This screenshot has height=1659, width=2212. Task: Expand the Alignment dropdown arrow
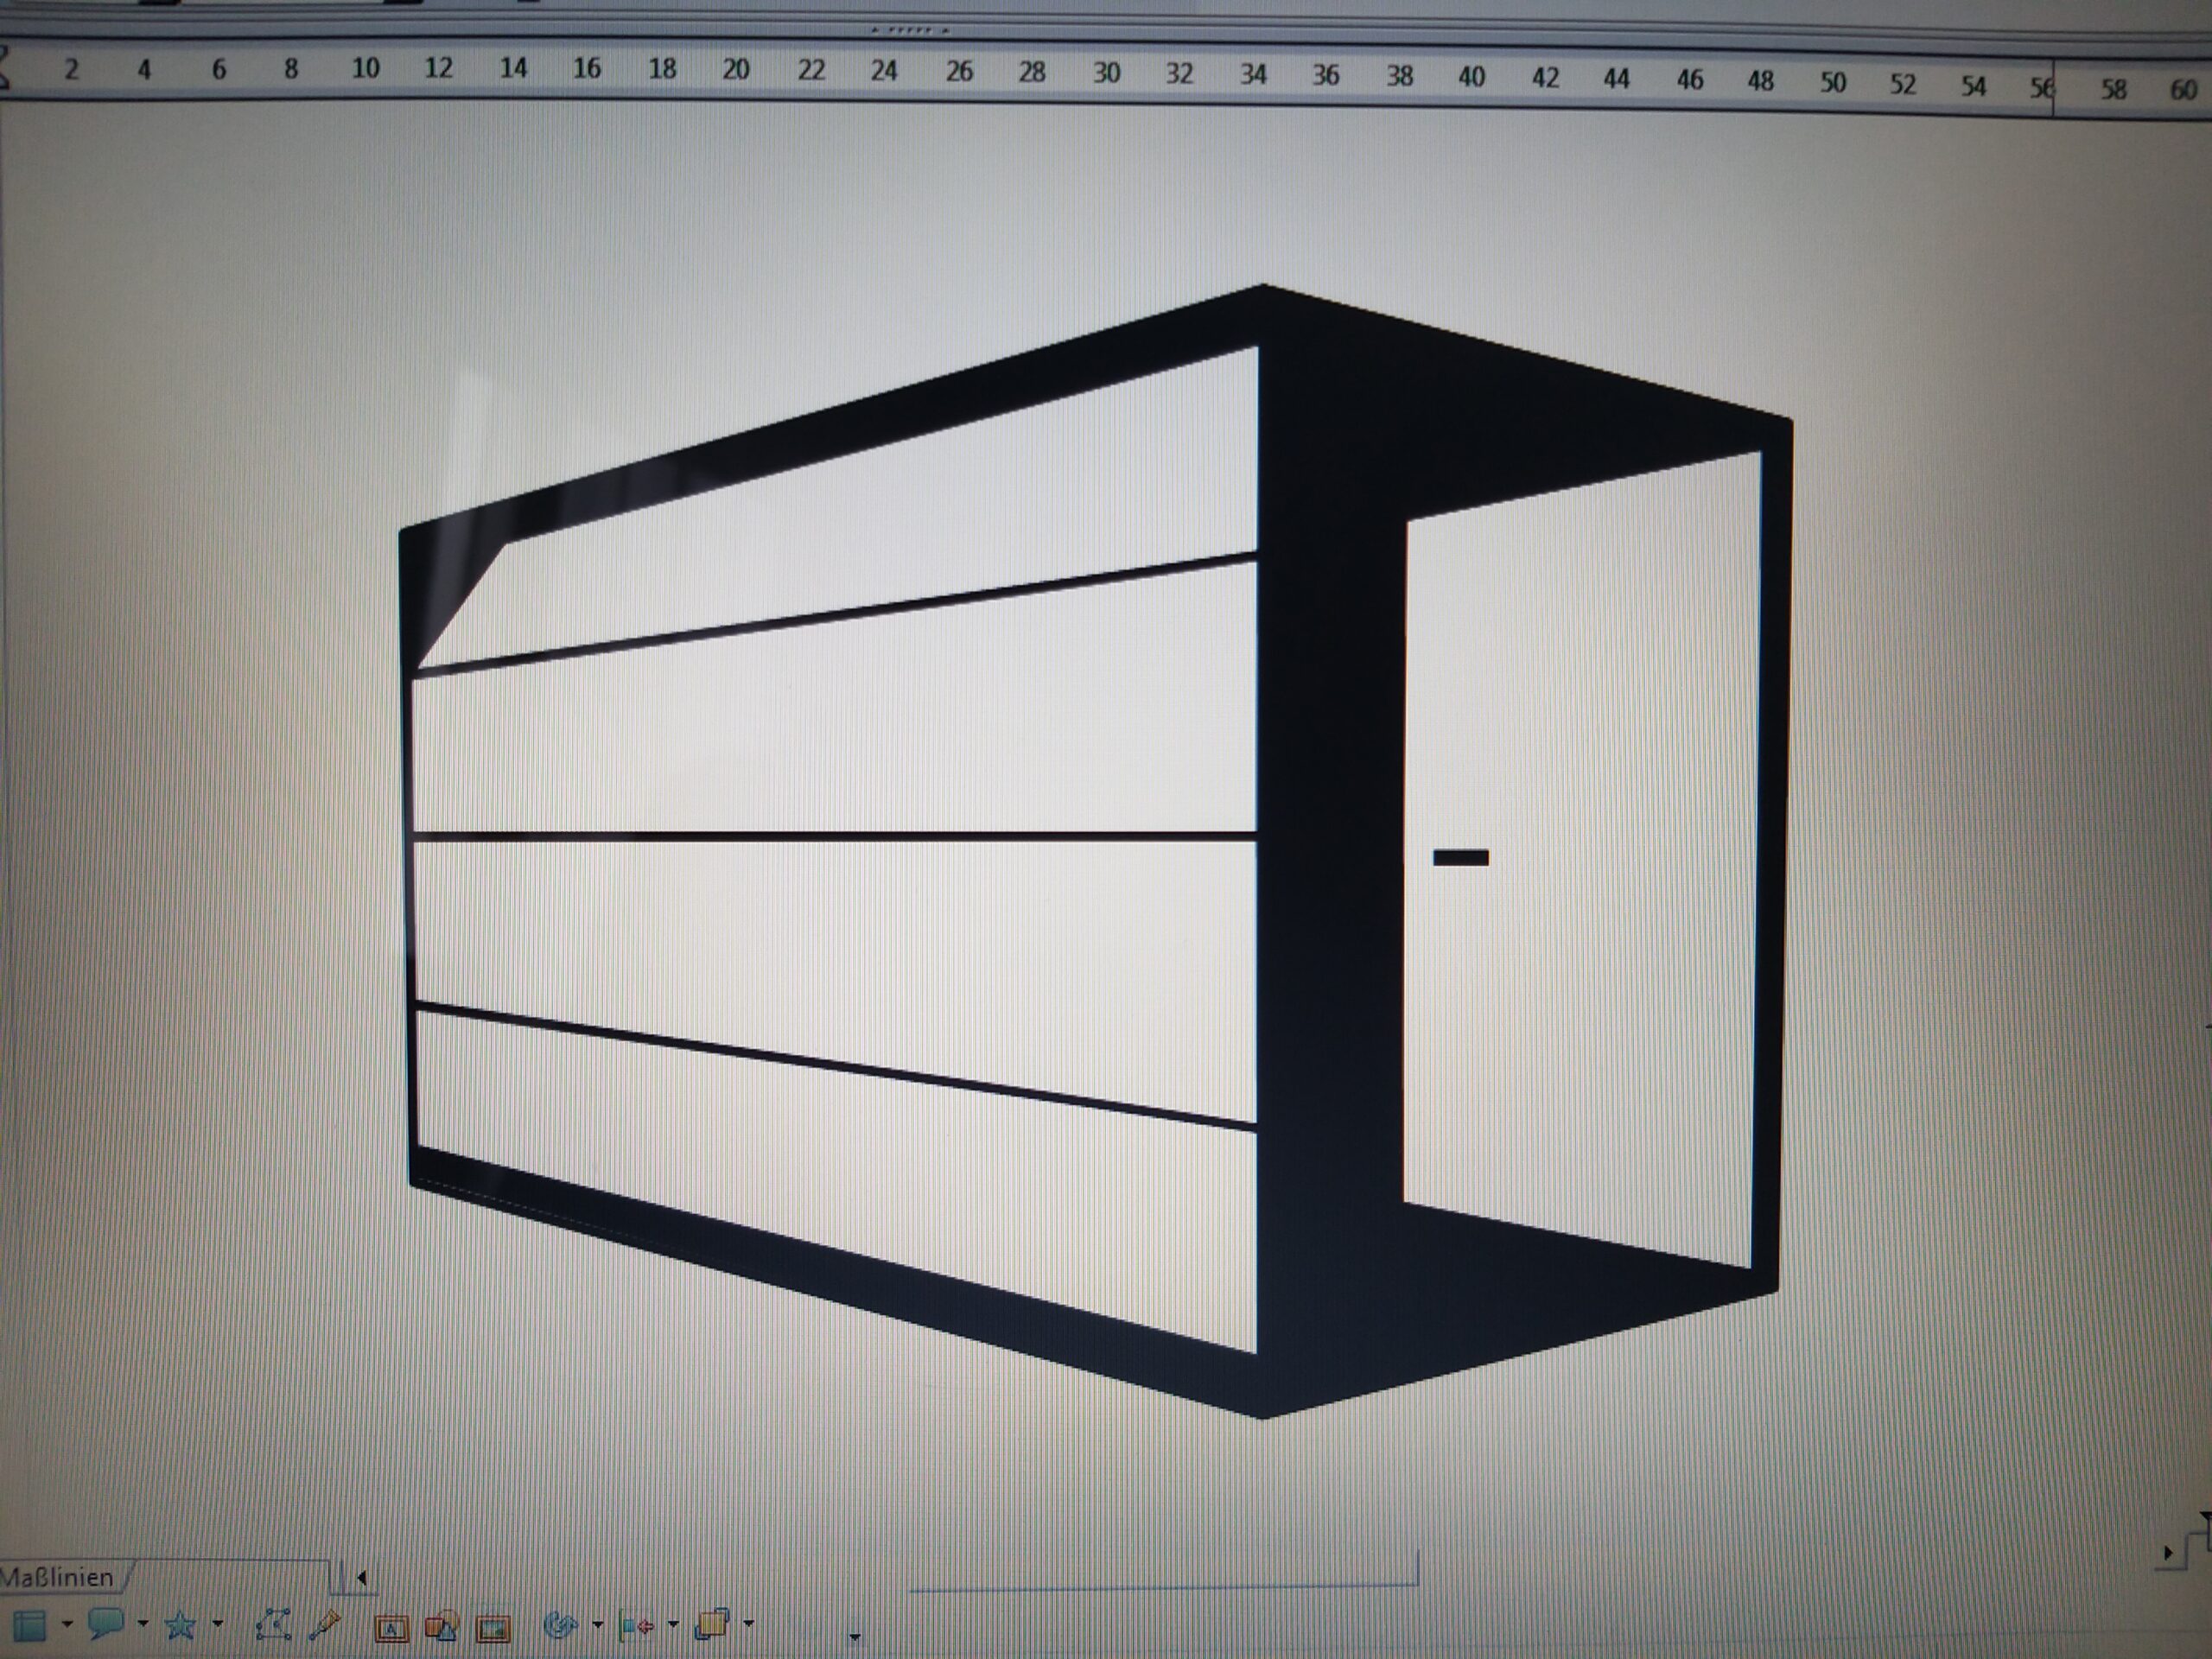coord(673,1624)
